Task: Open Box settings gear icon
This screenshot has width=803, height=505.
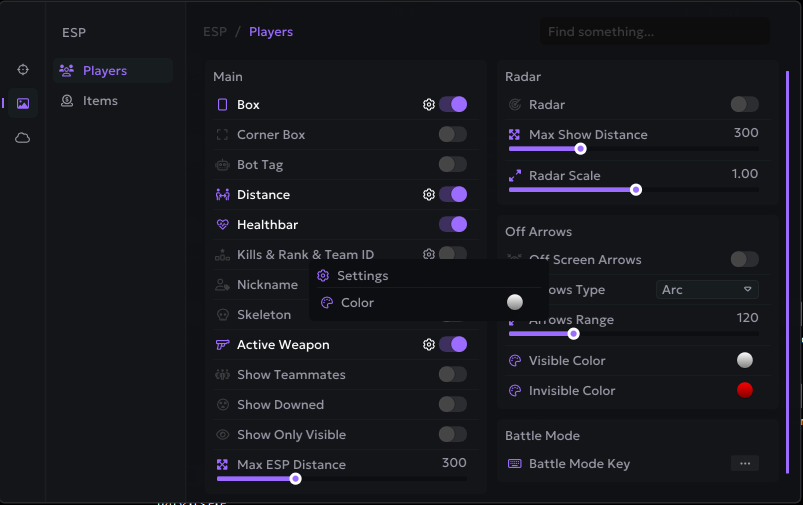Action: (429, 105)
